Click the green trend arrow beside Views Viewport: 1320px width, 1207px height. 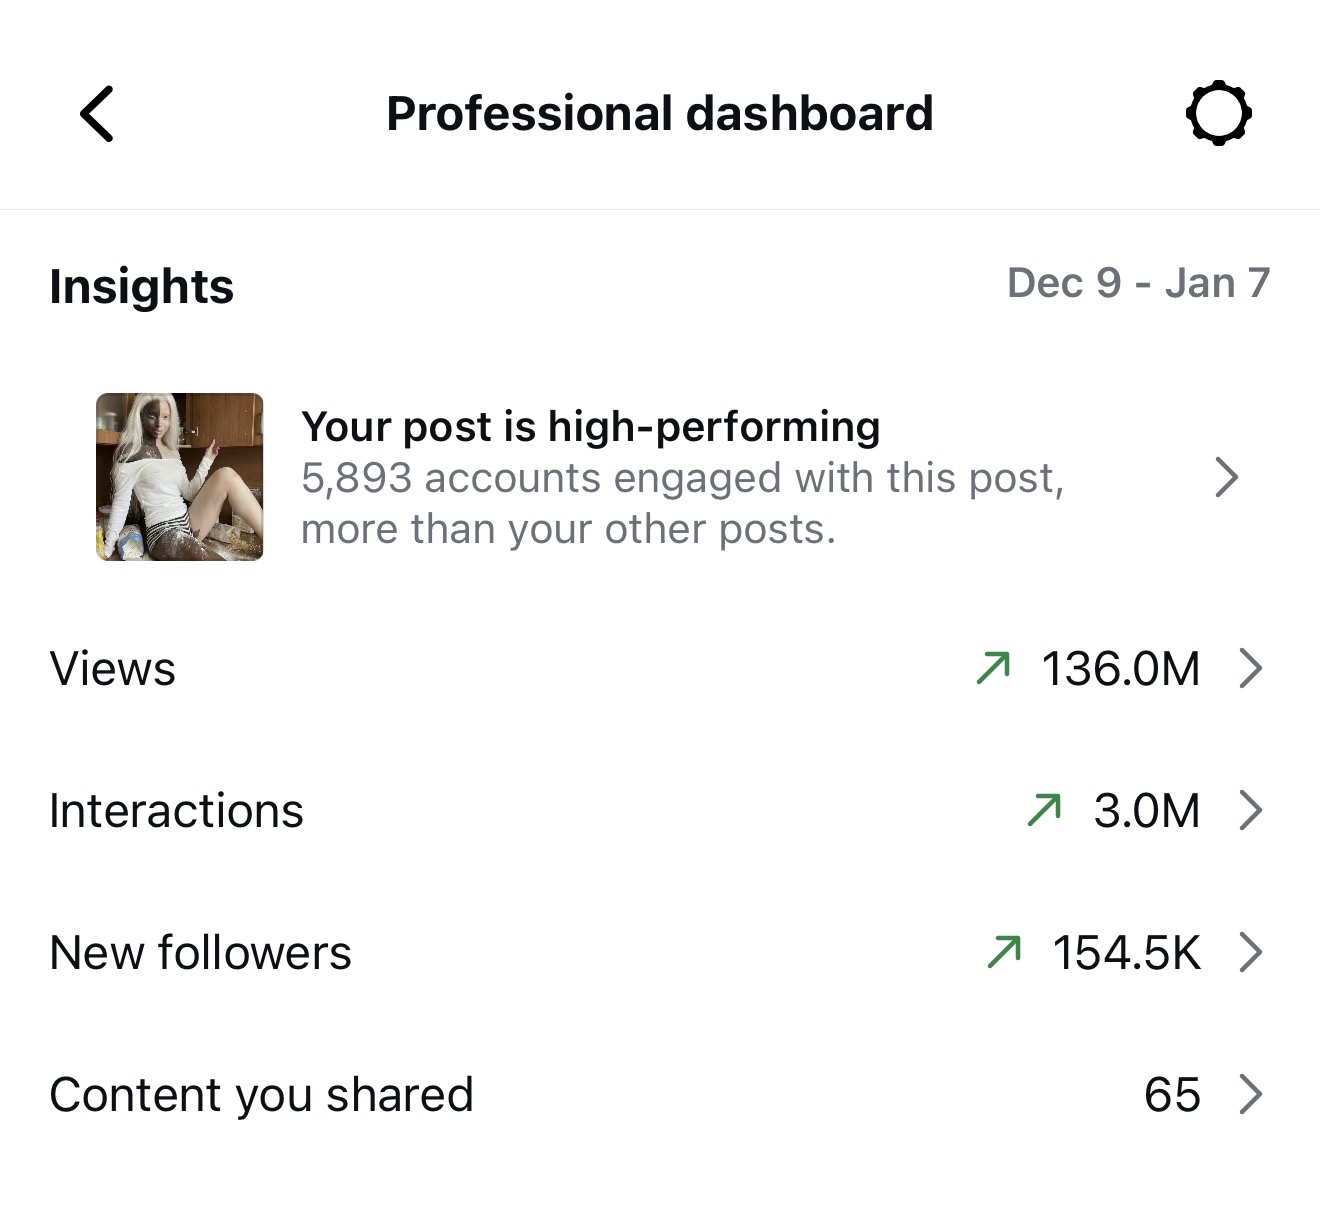[993, 668]
